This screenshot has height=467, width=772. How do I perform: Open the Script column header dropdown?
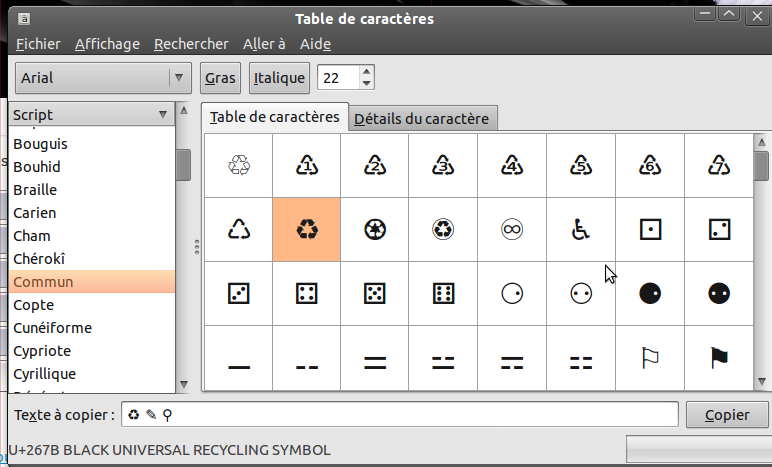click(91, 115)
